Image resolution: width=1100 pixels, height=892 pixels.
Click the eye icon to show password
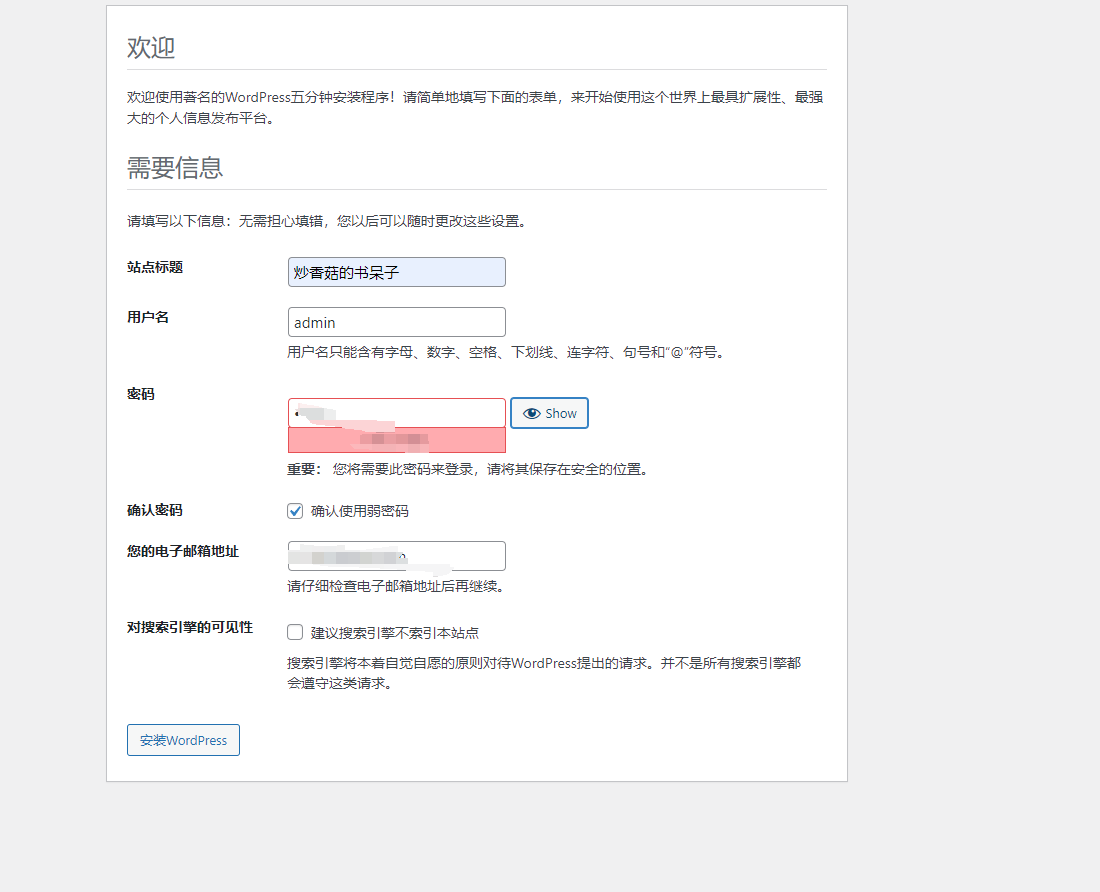[532, 413]
